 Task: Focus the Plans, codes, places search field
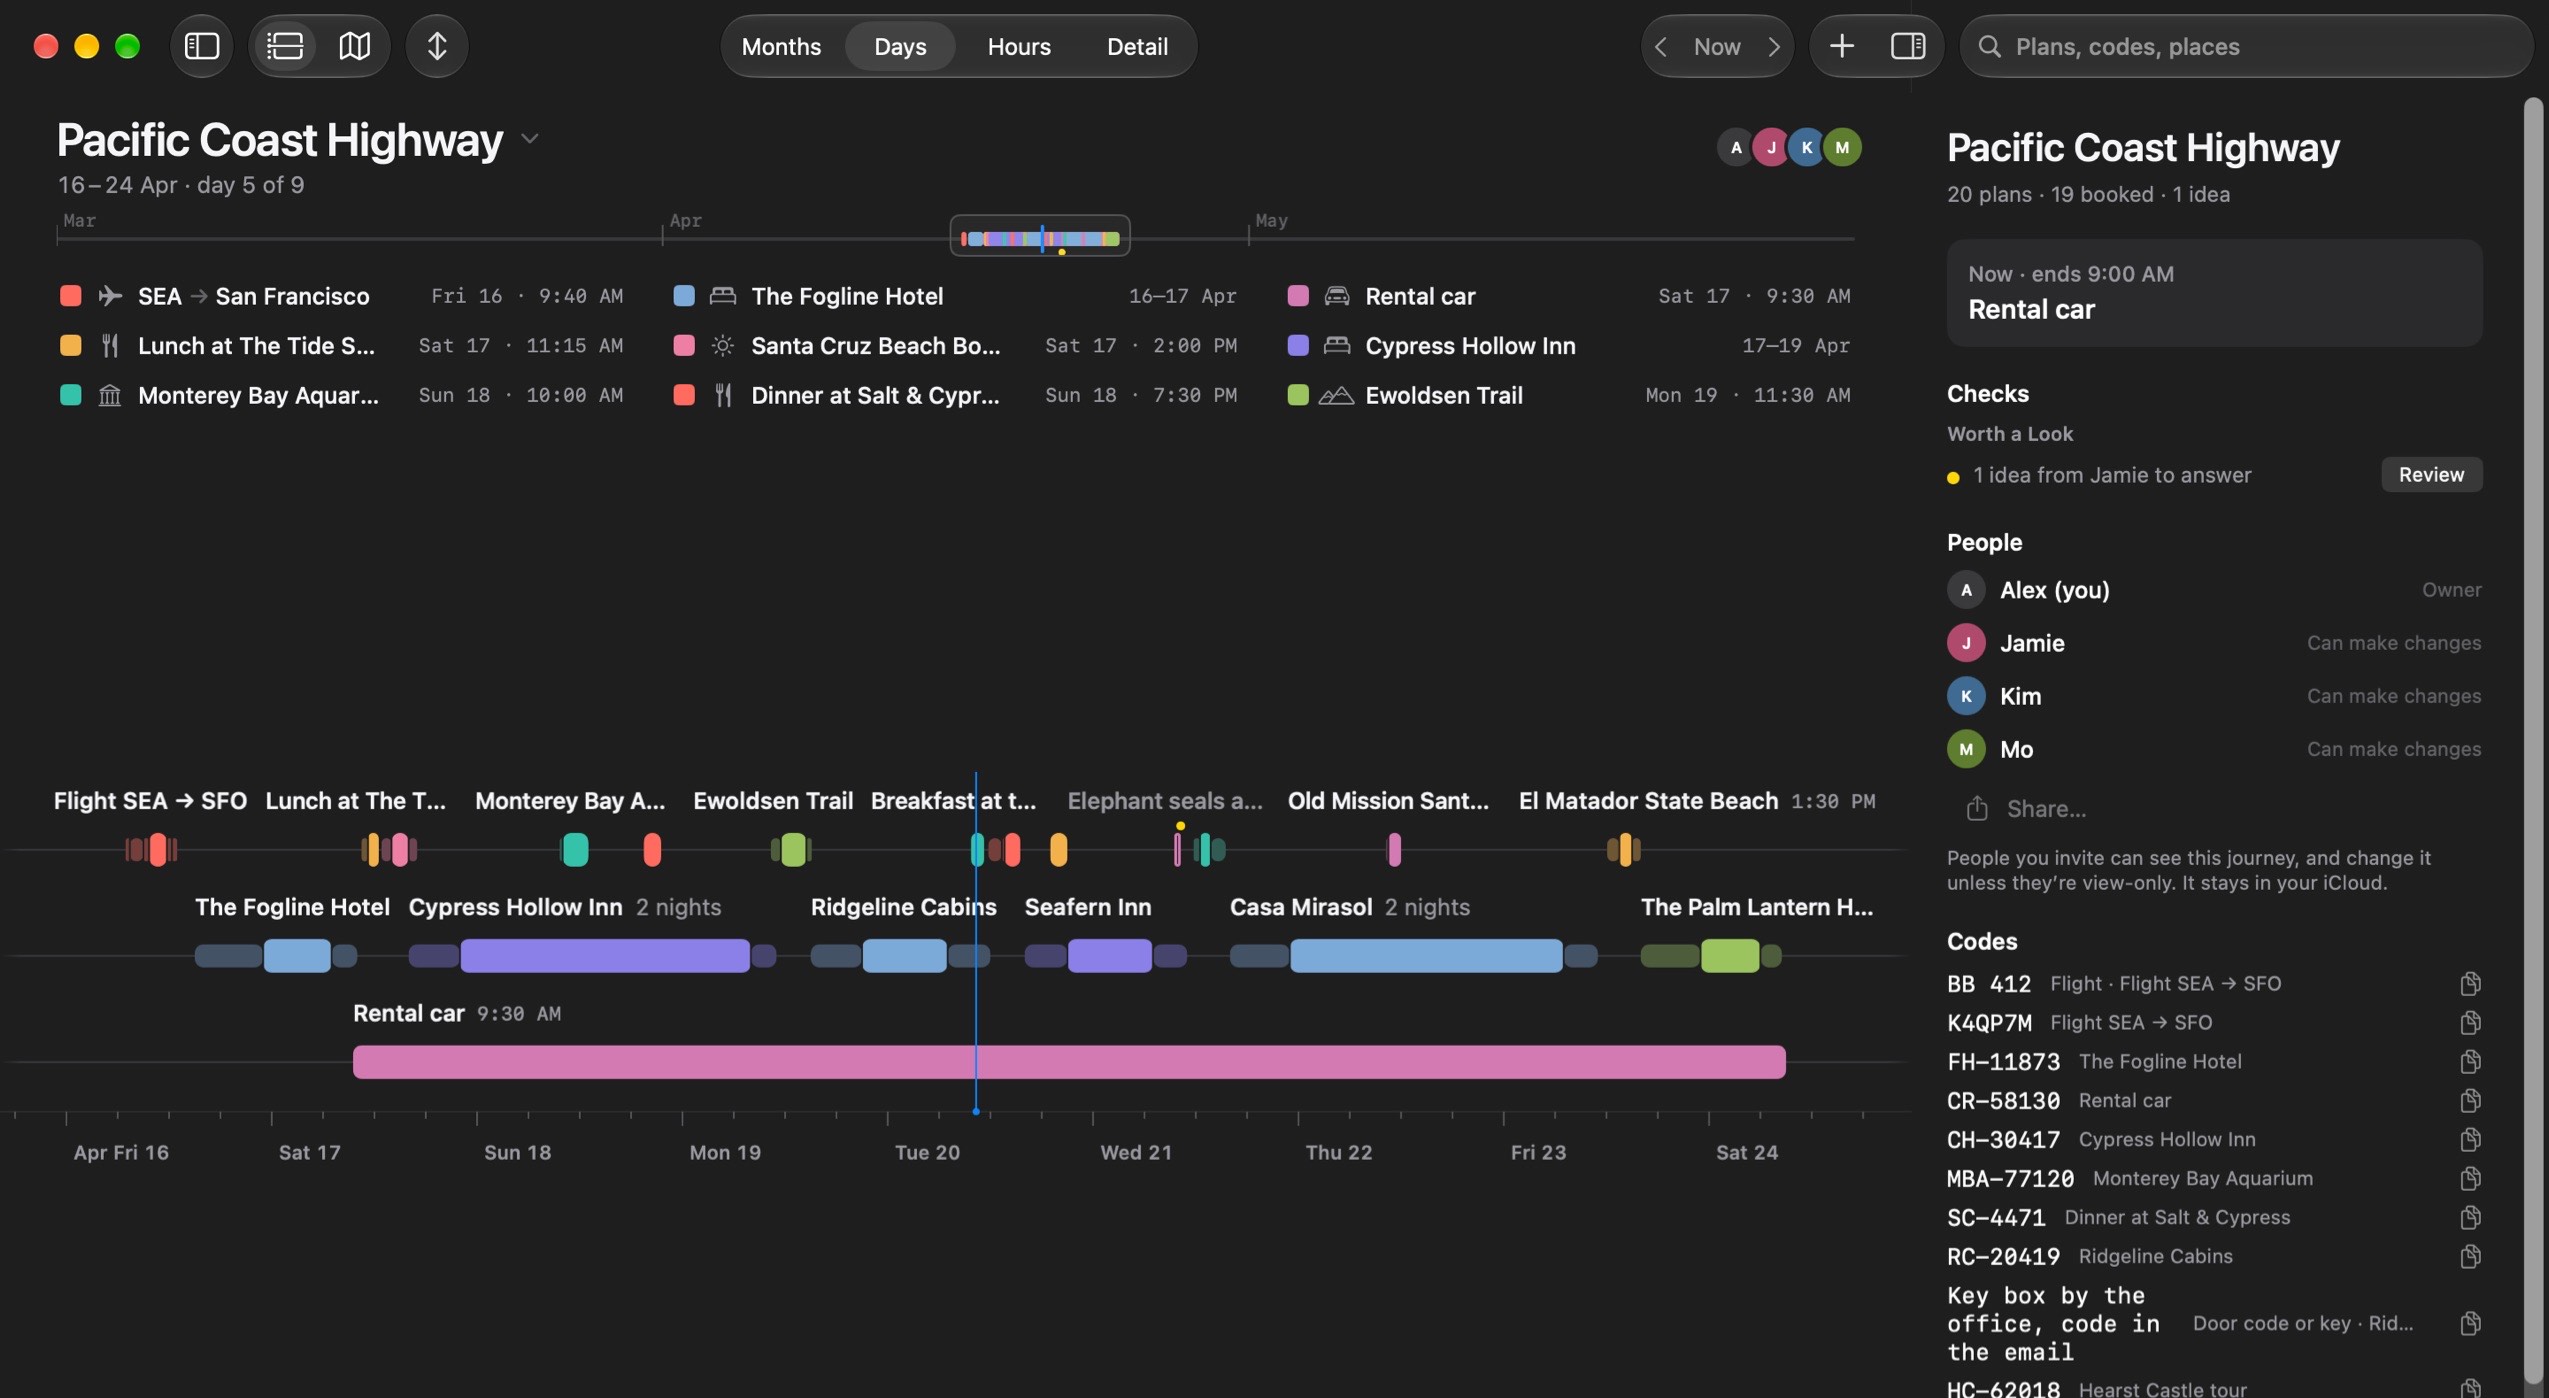[x=2246, y=46]
